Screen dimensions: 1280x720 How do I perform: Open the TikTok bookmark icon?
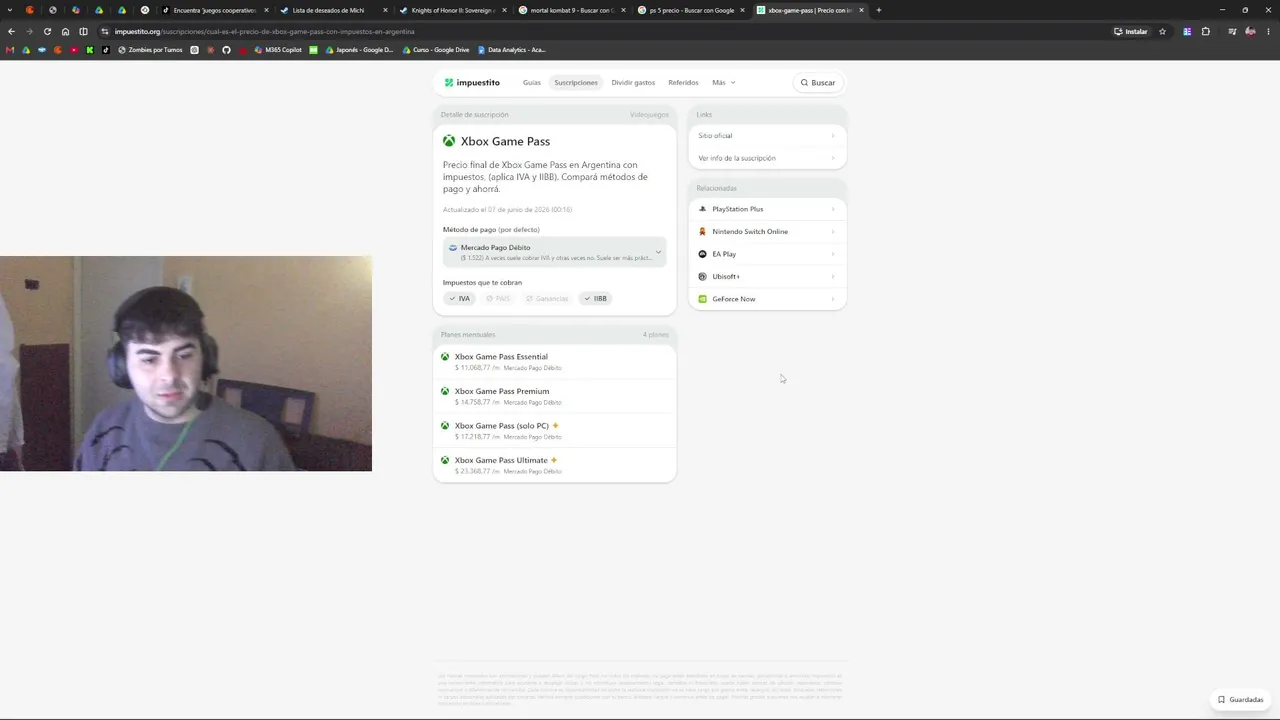point(106,50)
